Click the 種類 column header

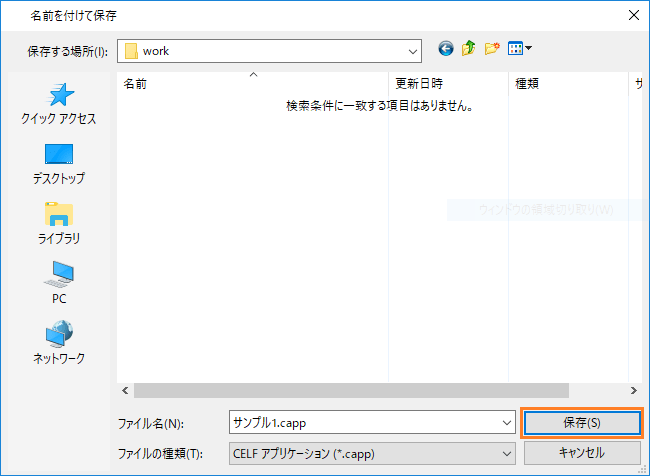point(566,85)
